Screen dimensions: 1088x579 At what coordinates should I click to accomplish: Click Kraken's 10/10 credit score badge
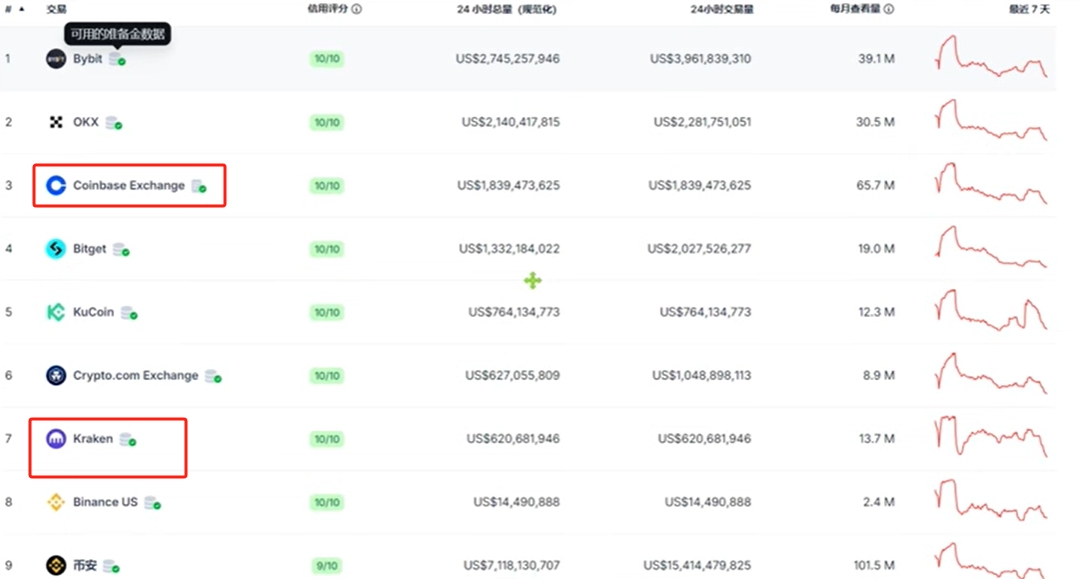(327, 439)
